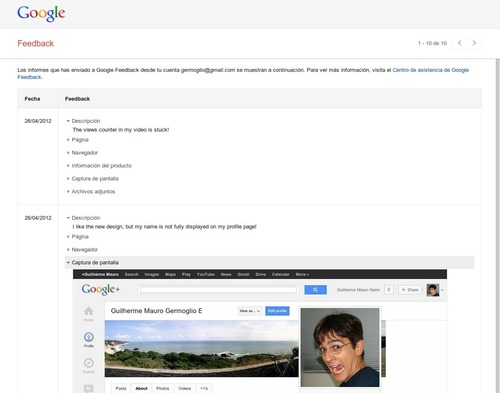
Task: Click Calendar in the black Google bar
Action: point(281,274)
